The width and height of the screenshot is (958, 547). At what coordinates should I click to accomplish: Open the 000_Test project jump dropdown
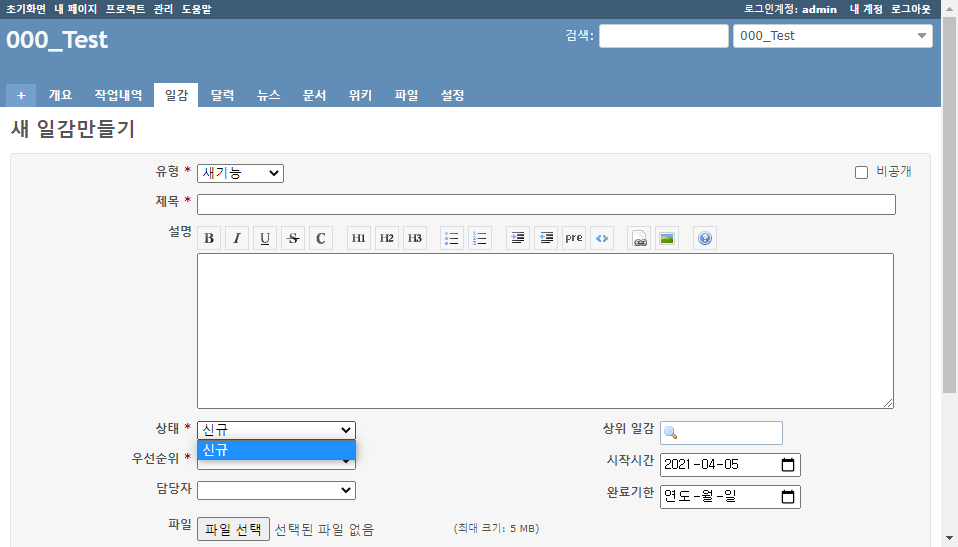tap(833, 36)
